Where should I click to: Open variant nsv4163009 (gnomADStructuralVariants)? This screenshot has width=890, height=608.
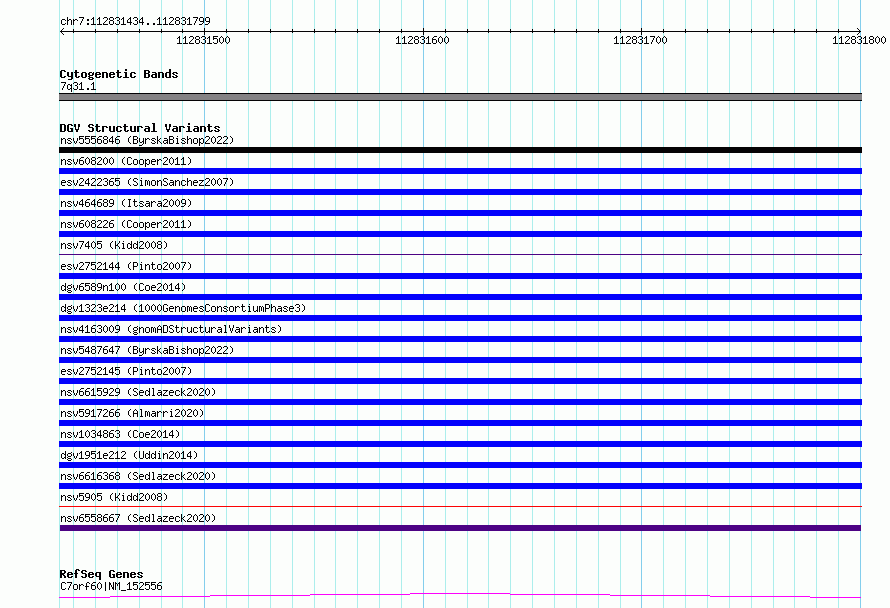point(171,329)
